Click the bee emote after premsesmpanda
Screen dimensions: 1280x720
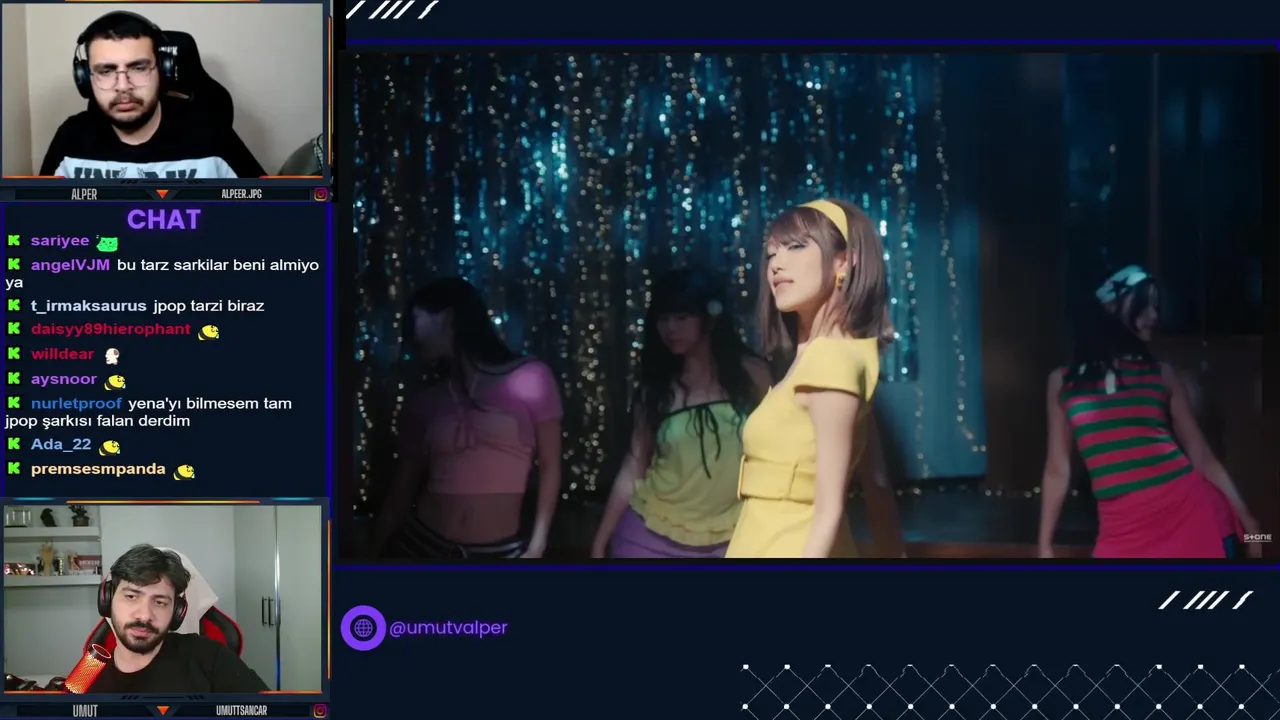point(184,471)
